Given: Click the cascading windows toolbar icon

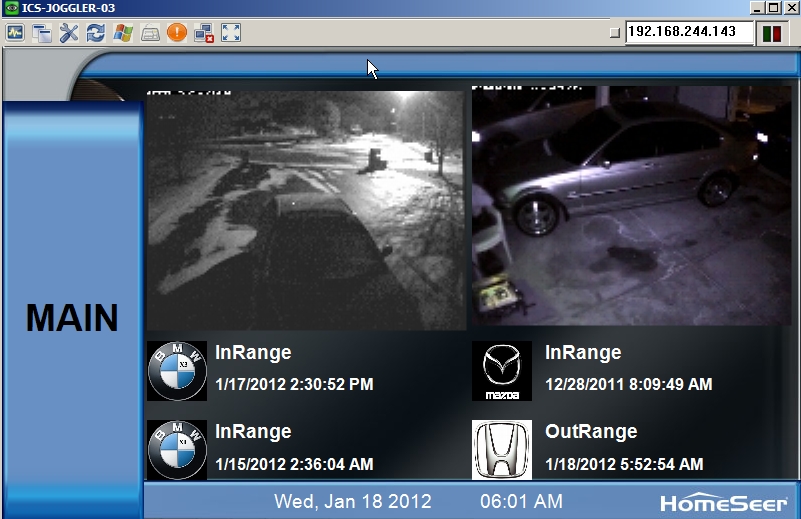Looking at the screenshot, I should pyautogui.click(x=42, y=33).
